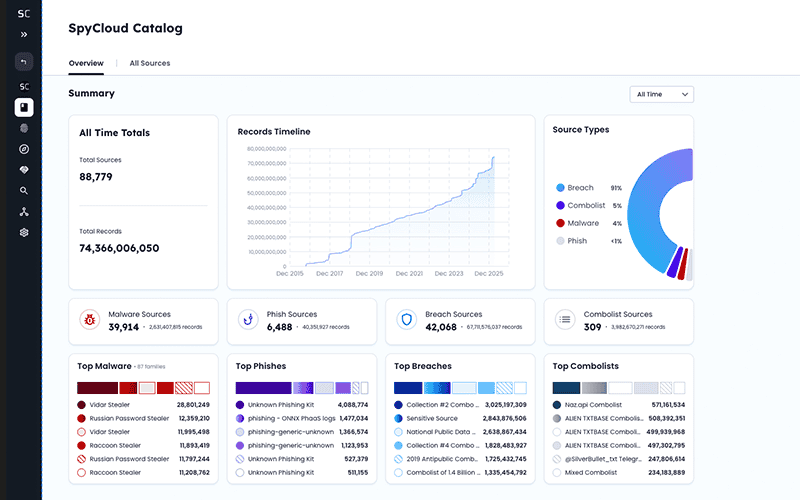800x500 pixels.
Task: Click the Source Types heading
Action: tap(581, 130)
